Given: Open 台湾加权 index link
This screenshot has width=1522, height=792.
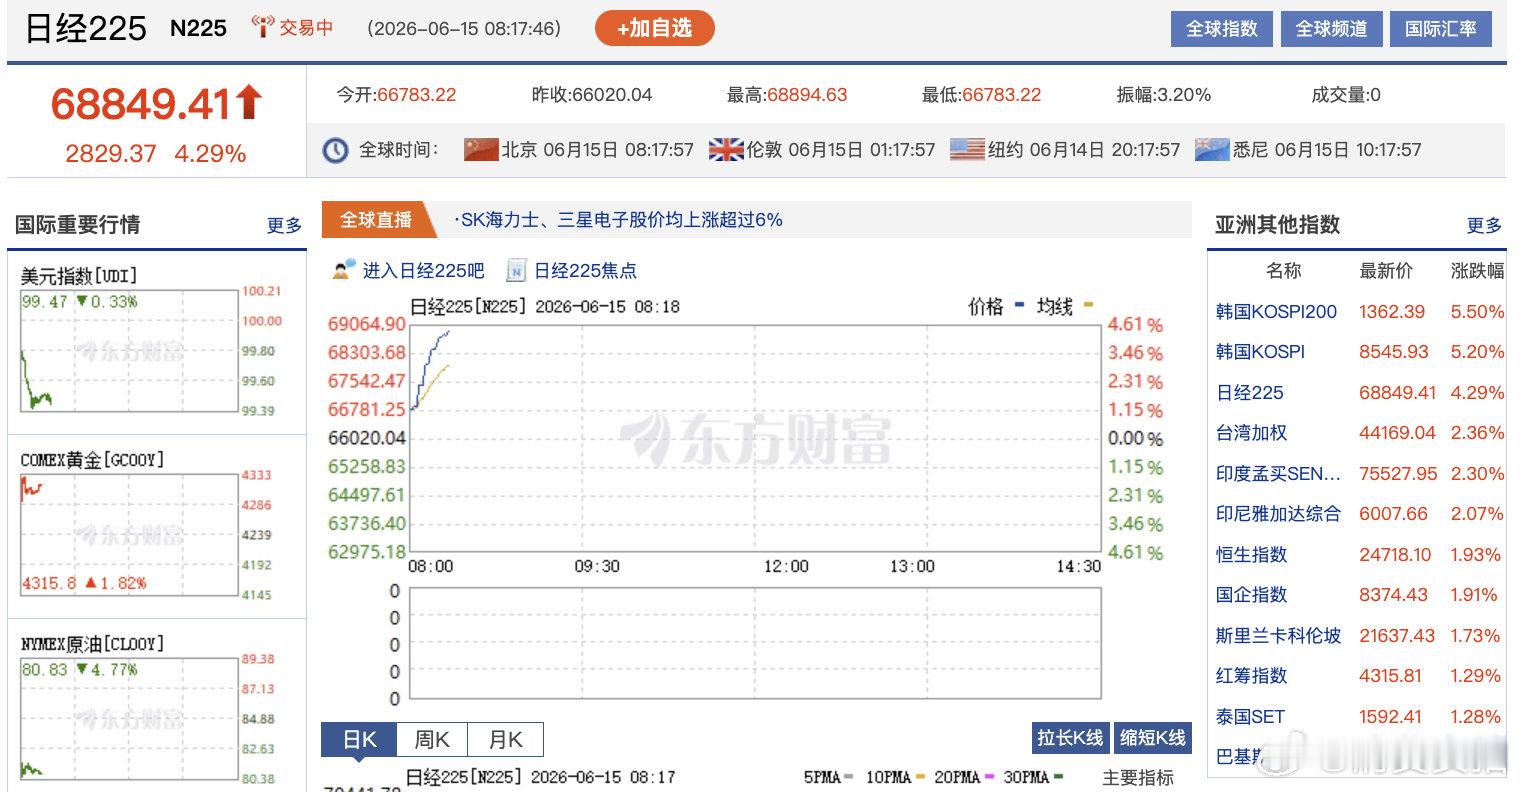Looking at the screenshot, I should tap(1251, 433).
